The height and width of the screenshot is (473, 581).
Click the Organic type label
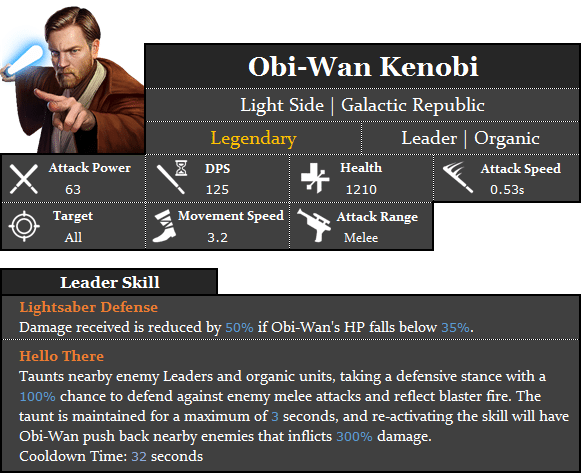pyautogui.click(x=507, y=139)
